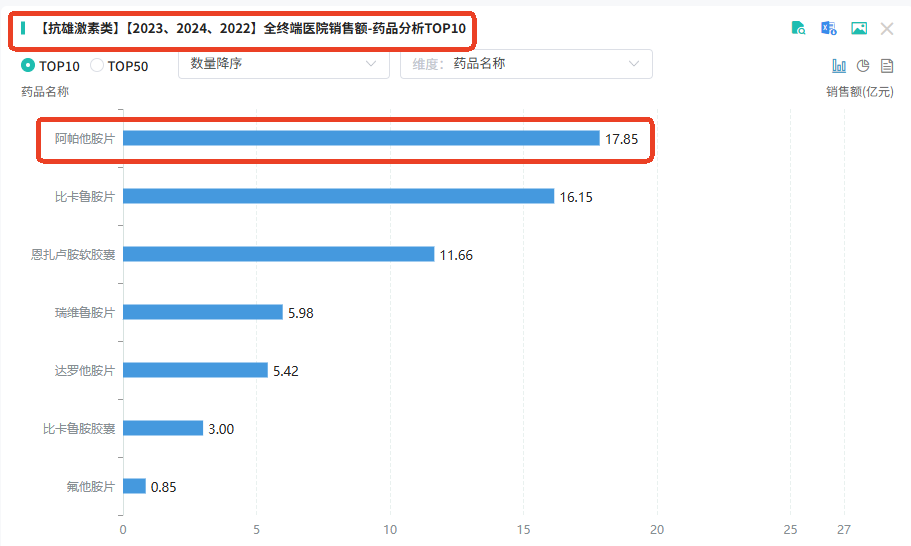Click the 达罗他胺片 label
This screenshot has width=911, height=546.
(85, 371)
